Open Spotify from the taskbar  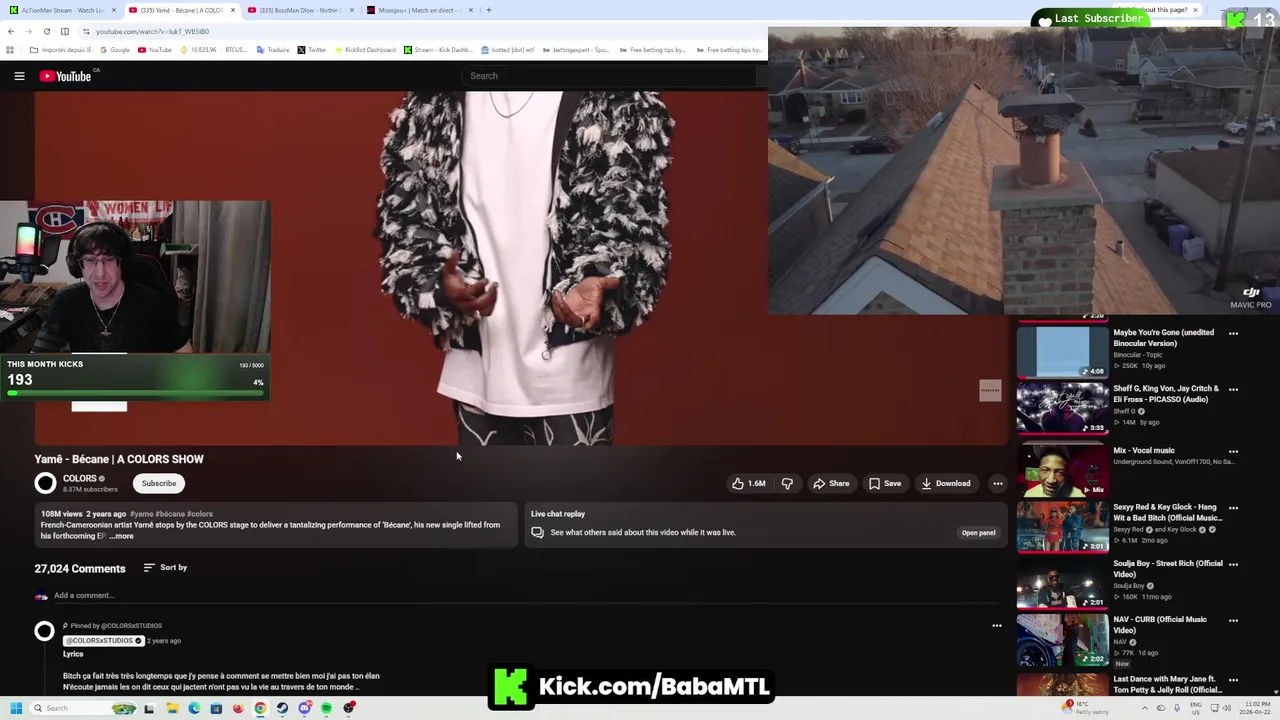(x=327, y=708)
